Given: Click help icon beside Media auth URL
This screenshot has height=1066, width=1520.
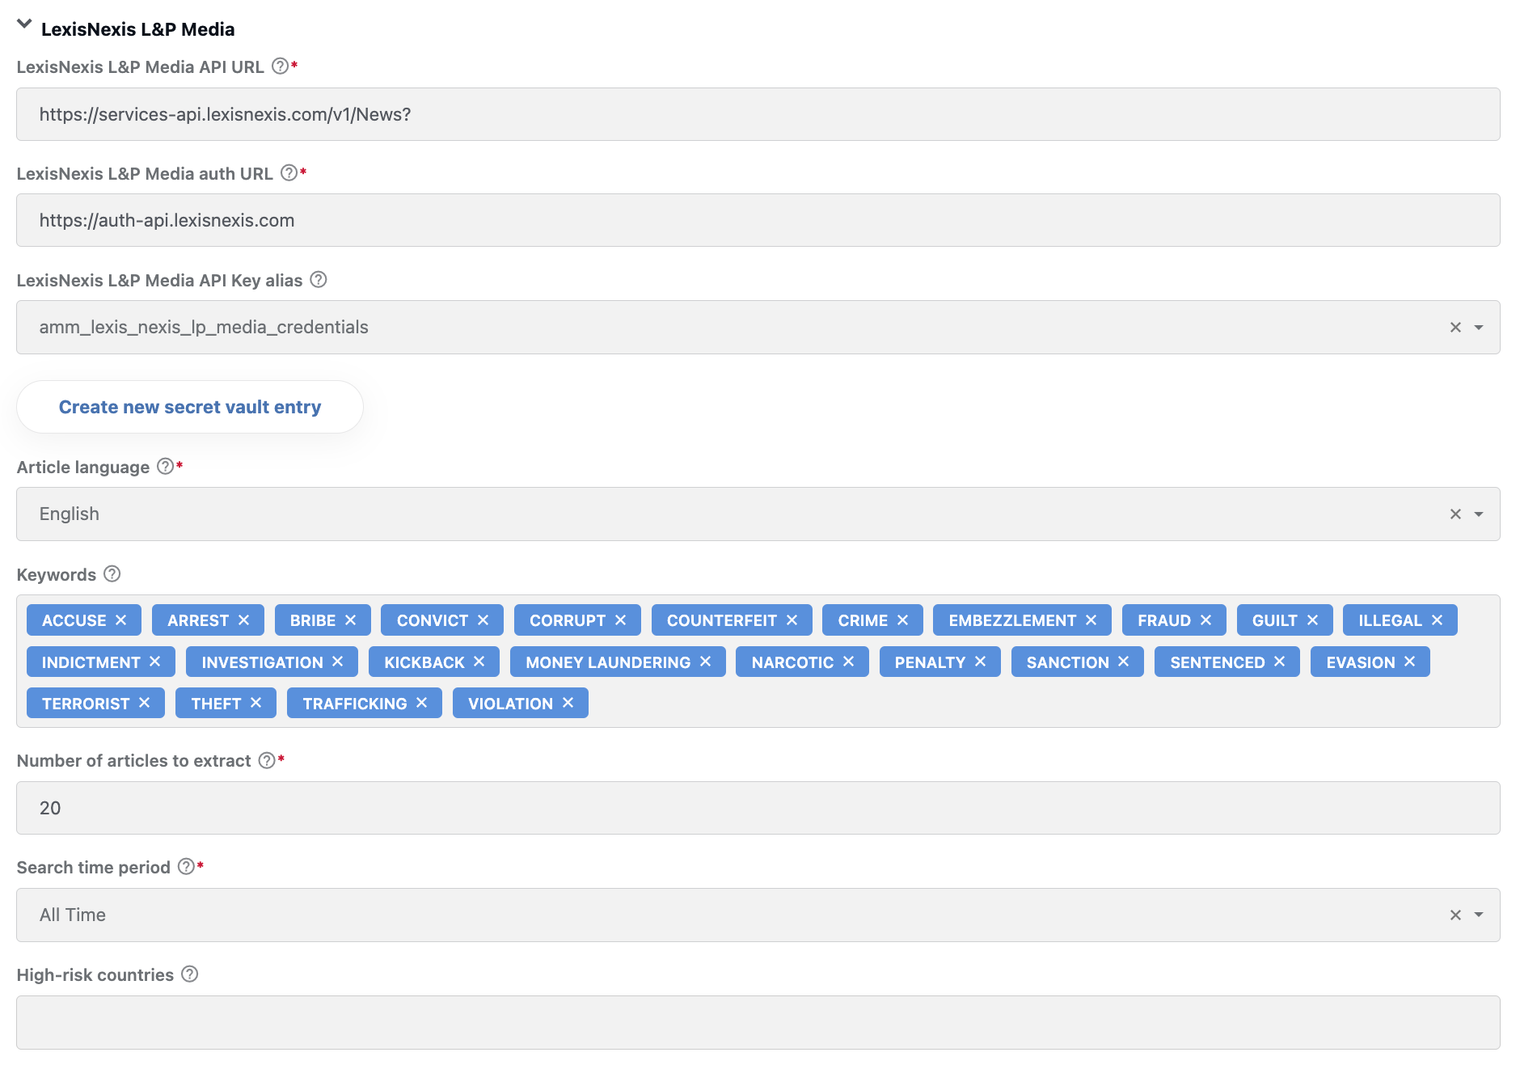Looking at the screenshot, I should pos(289,173).
